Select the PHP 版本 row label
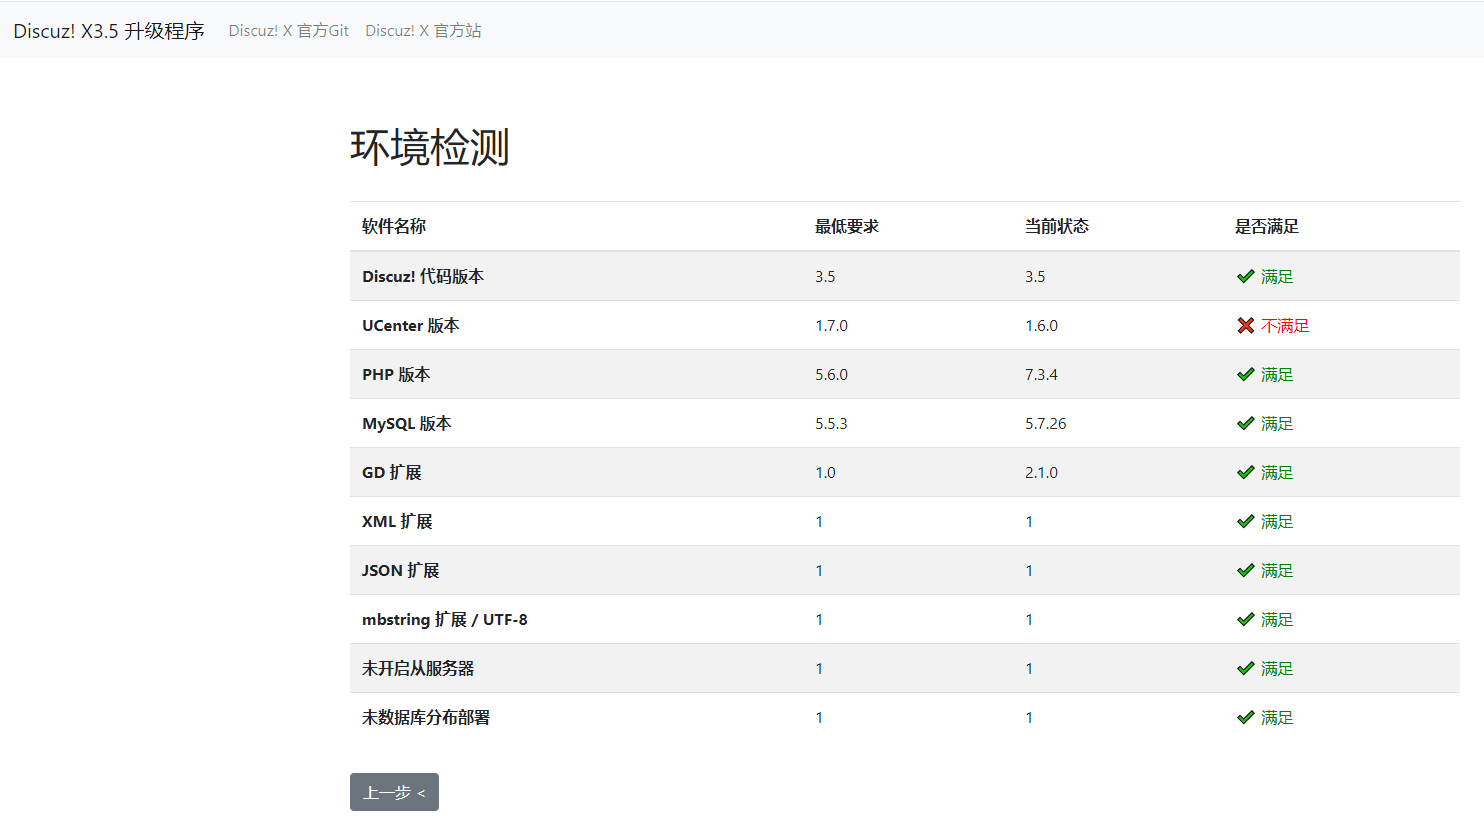Viewport: 1484px width, 836px height. coord(396,374)
